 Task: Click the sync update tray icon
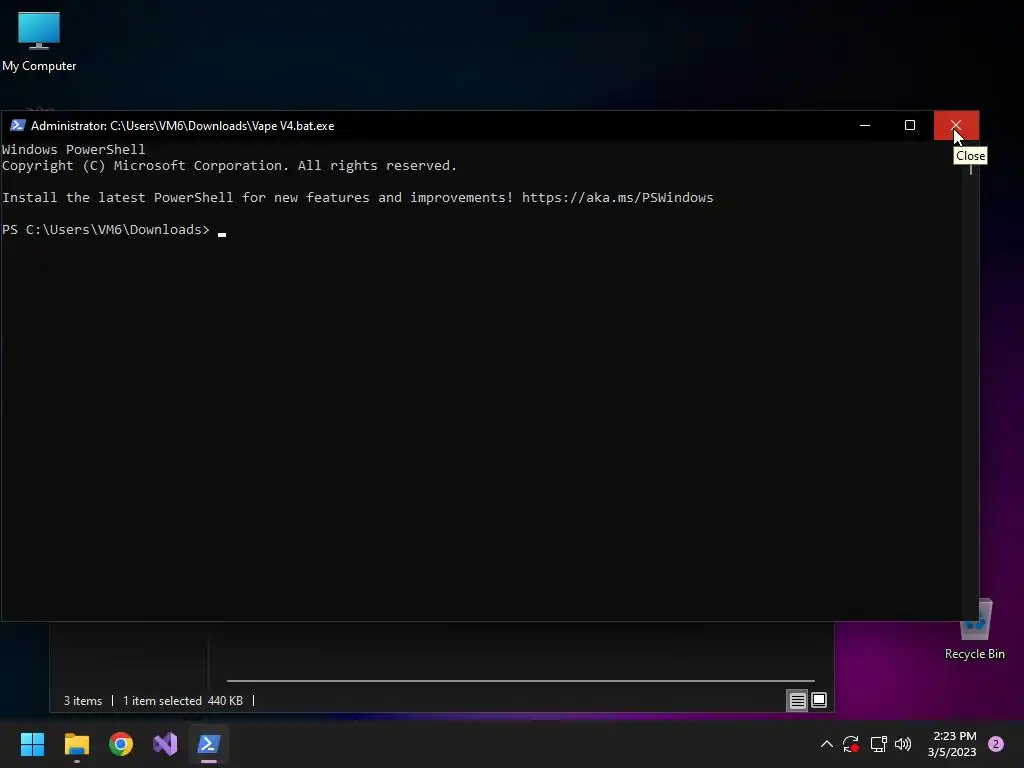pyautogui.click(x=851, y=744)
